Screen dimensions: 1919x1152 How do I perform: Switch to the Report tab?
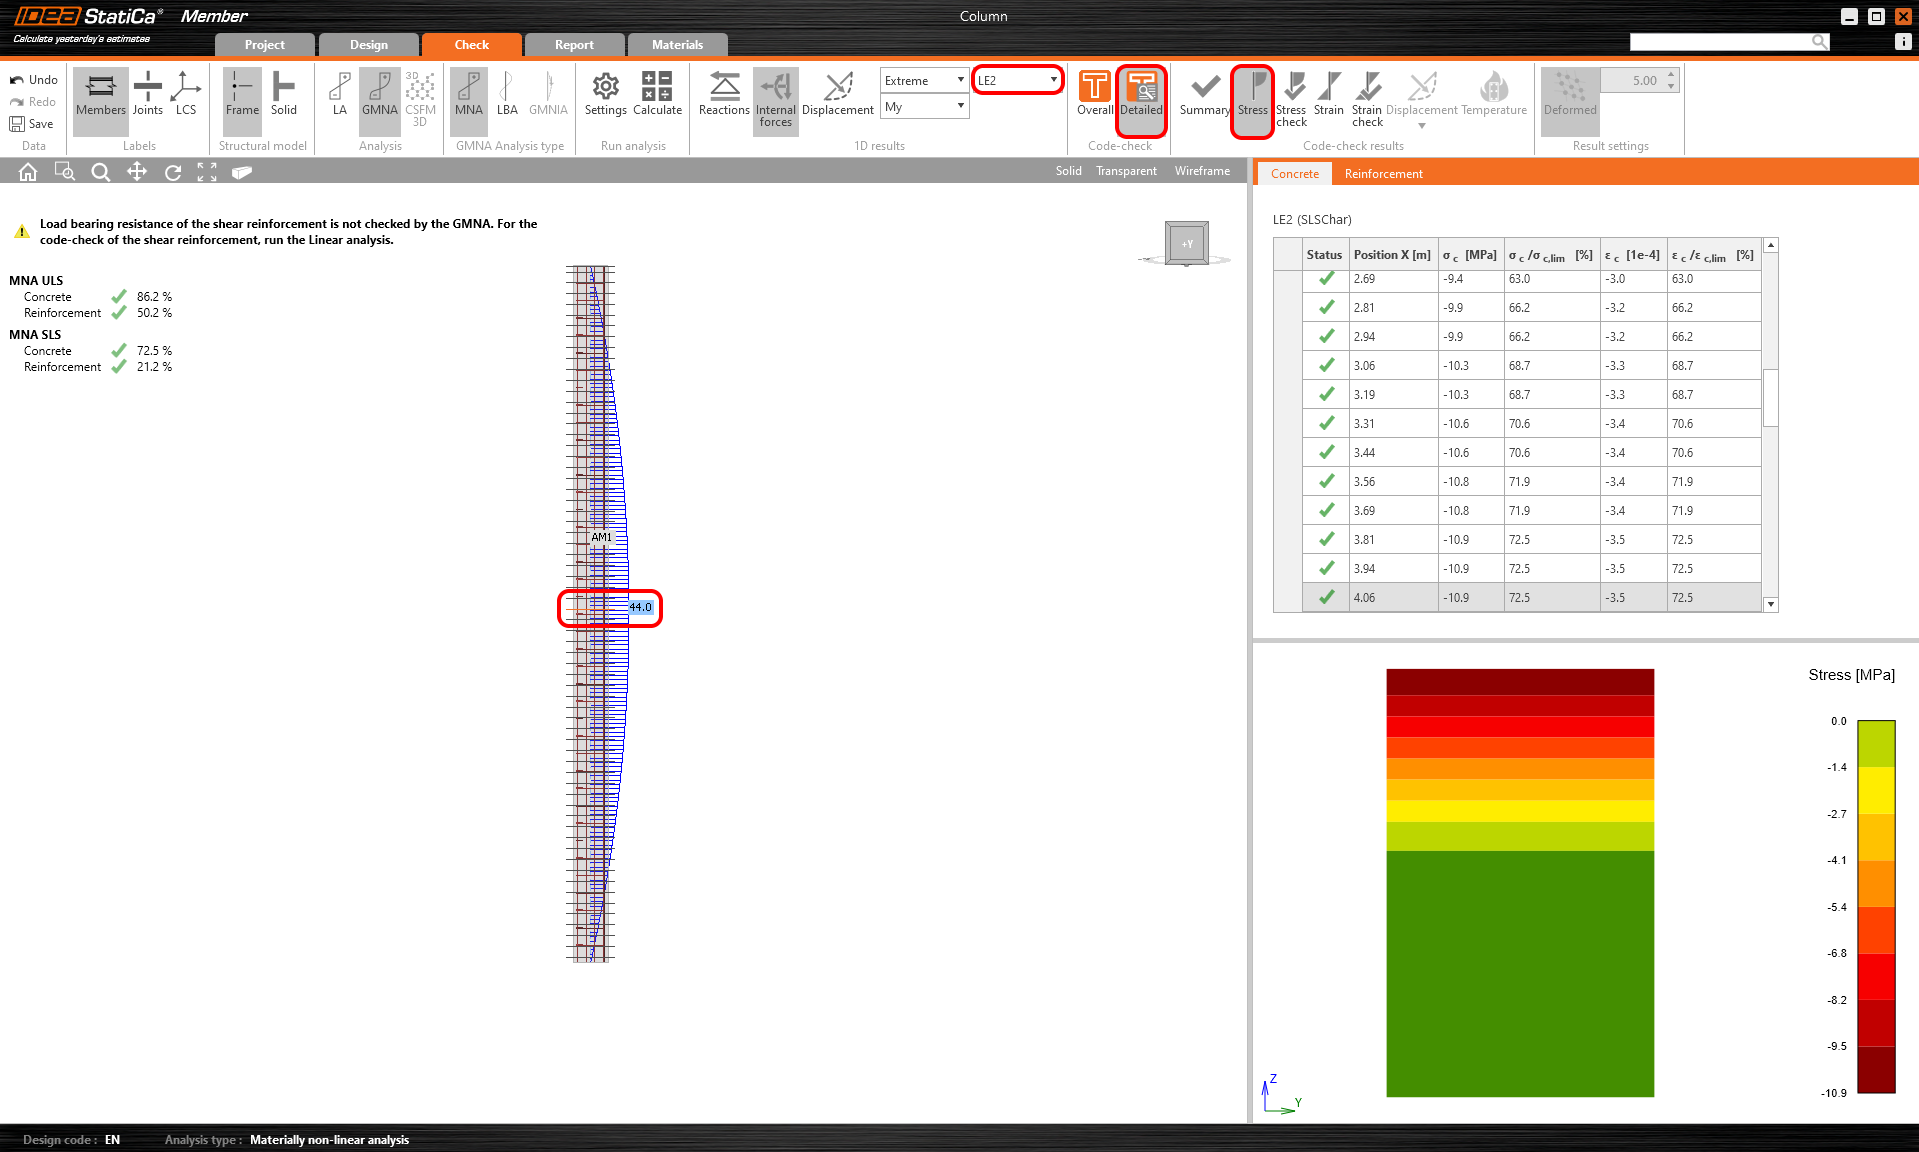point(575,44)
